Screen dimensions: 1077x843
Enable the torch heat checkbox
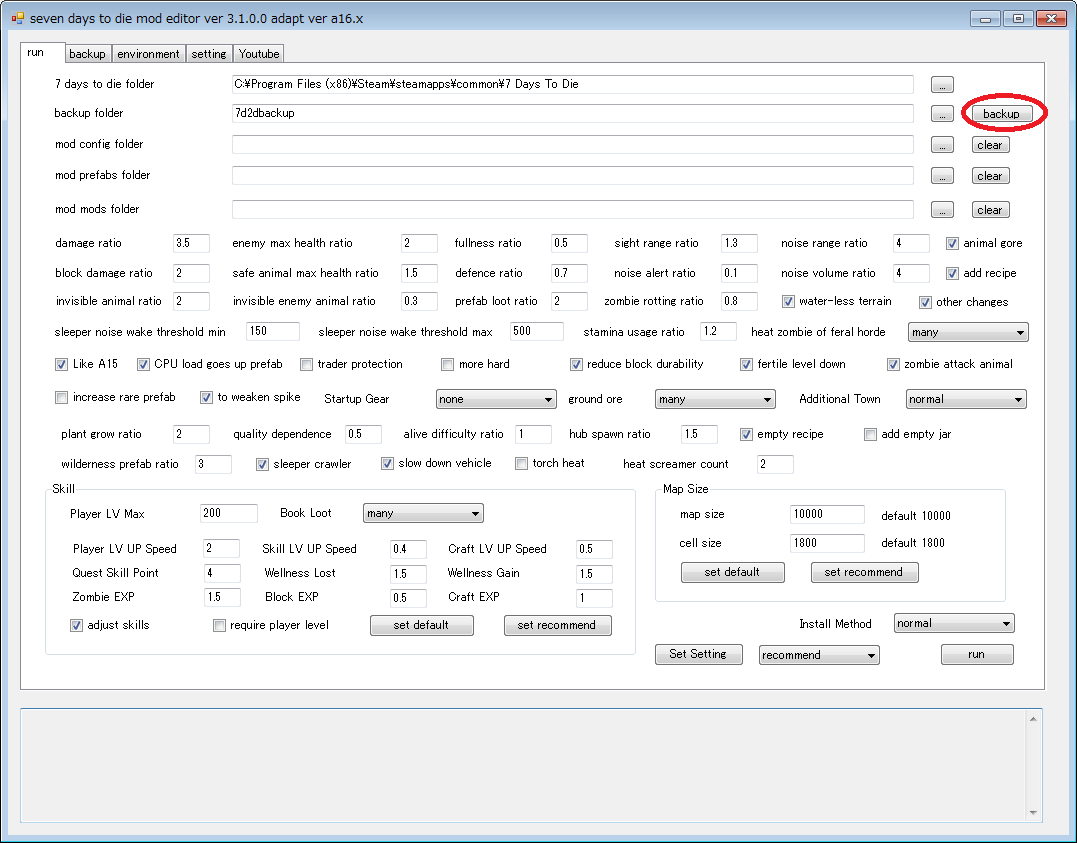521,464
